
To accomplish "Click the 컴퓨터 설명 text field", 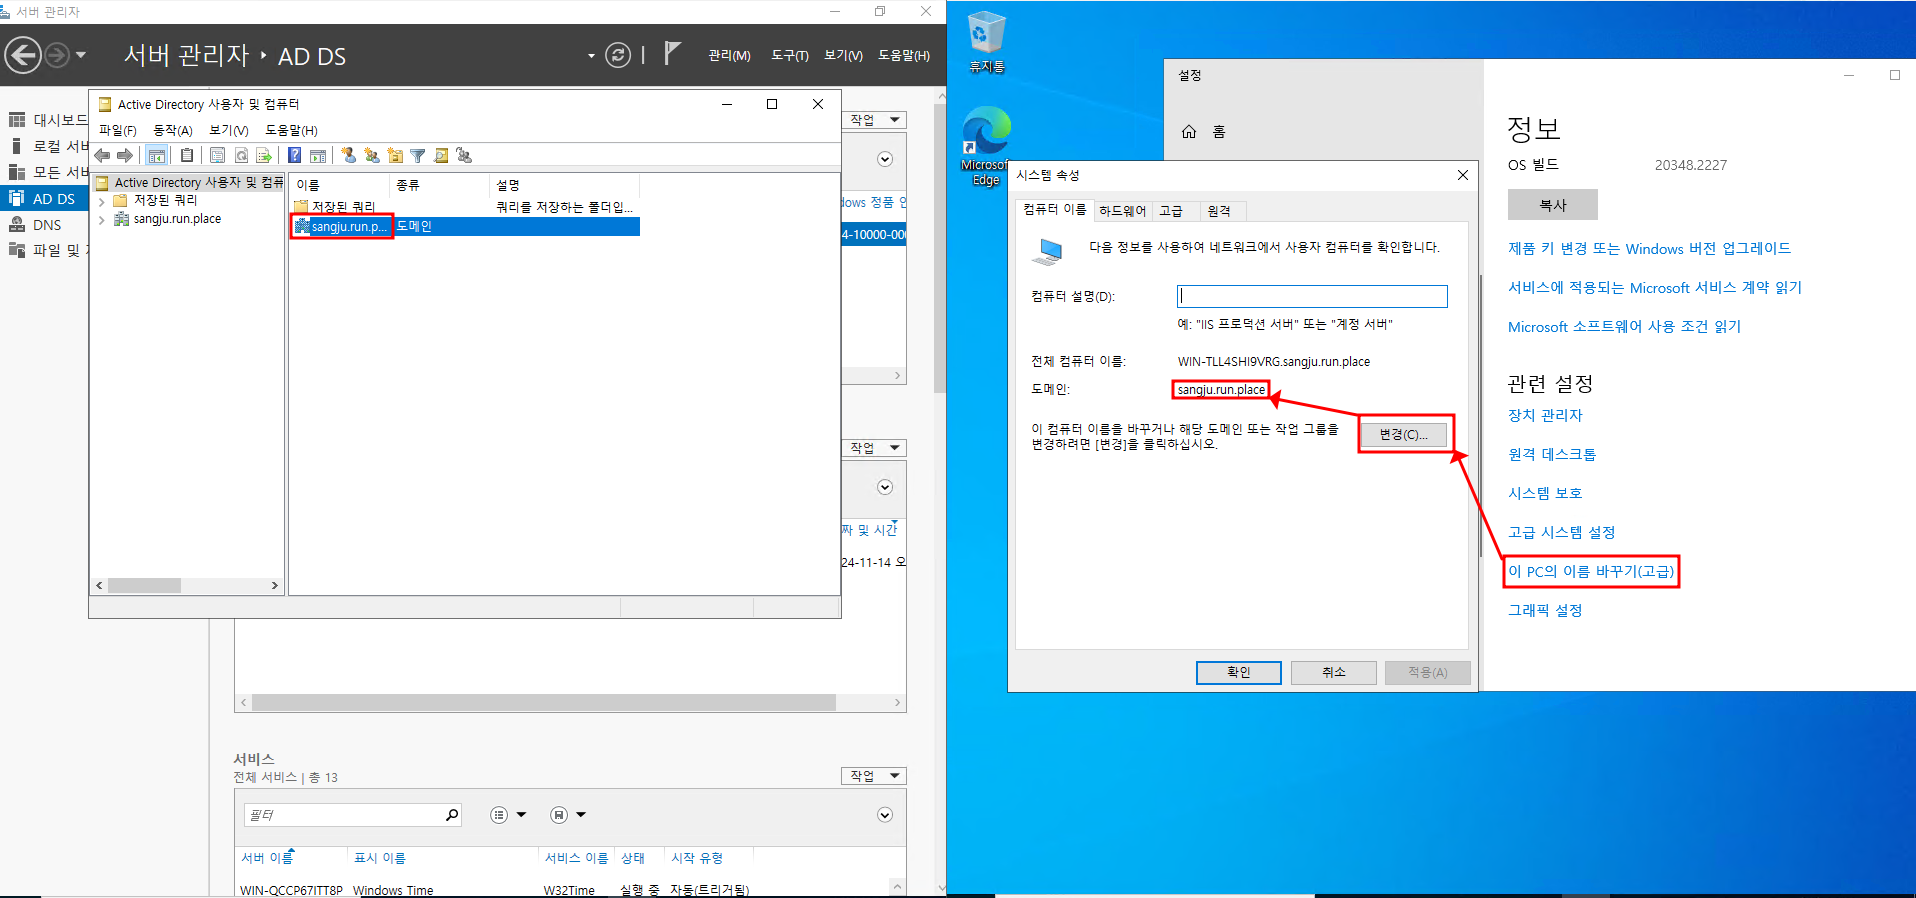I will pos(1312,296).
